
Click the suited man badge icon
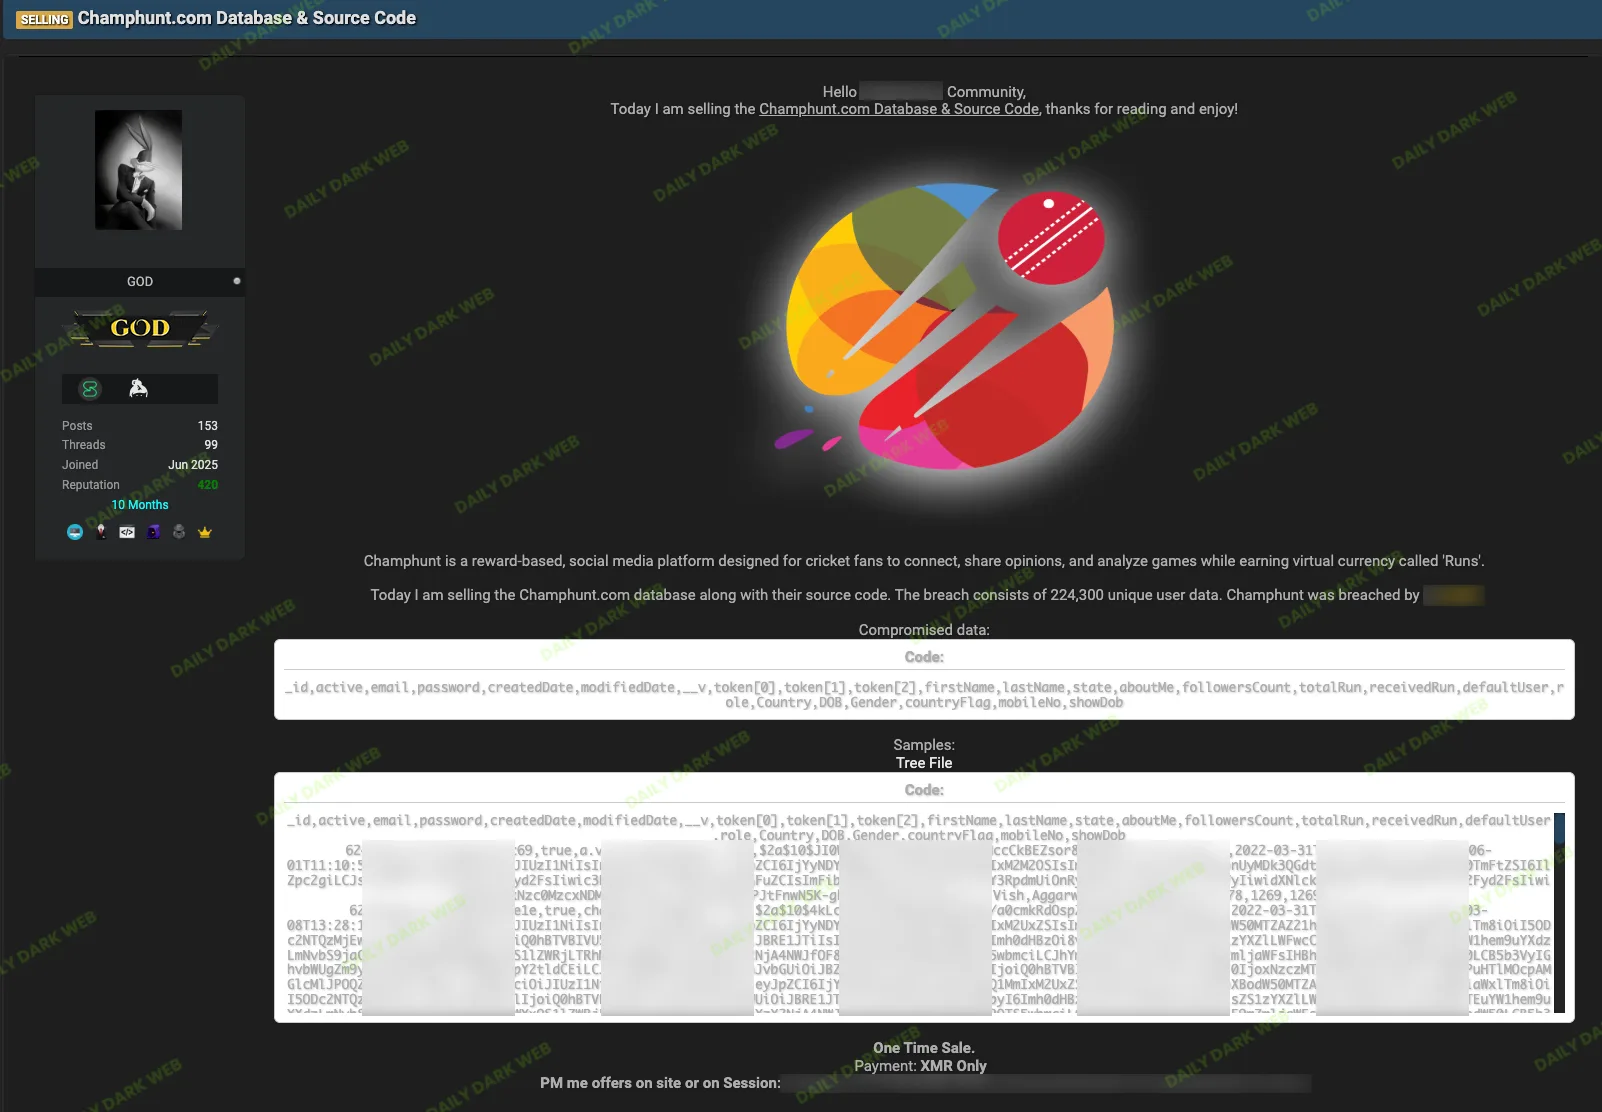pos(101,532)
